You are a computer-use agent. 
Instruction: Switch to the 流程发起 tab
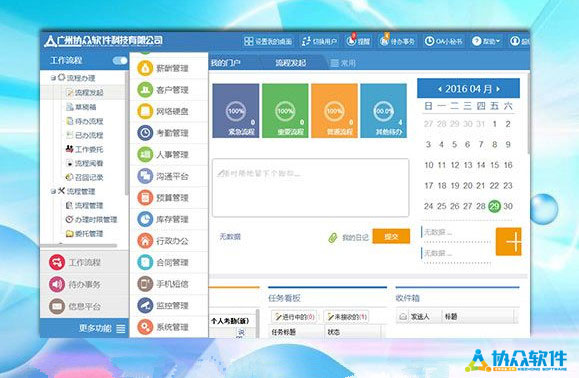(291, 63)
